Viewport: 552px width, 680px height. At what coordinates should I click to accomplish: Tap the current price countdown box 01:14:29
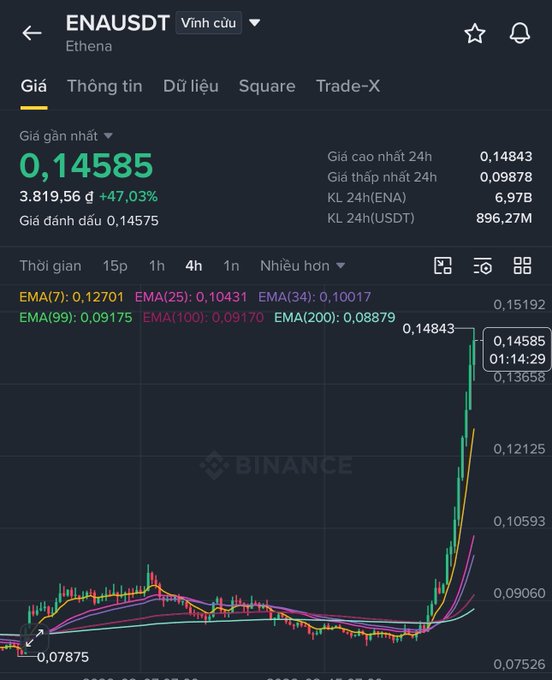(x=517, y=350)
